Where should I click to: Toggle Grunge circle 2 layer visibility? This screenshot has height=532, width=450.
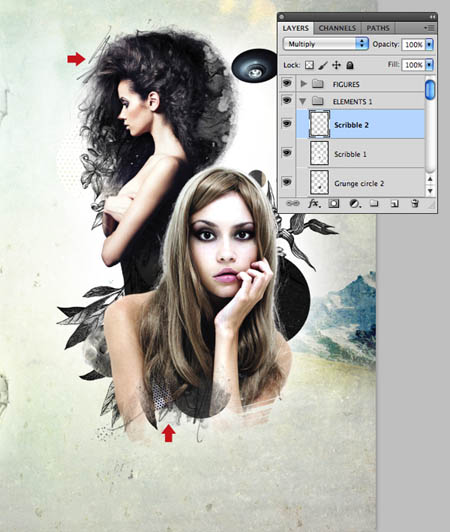click(287, 182)
